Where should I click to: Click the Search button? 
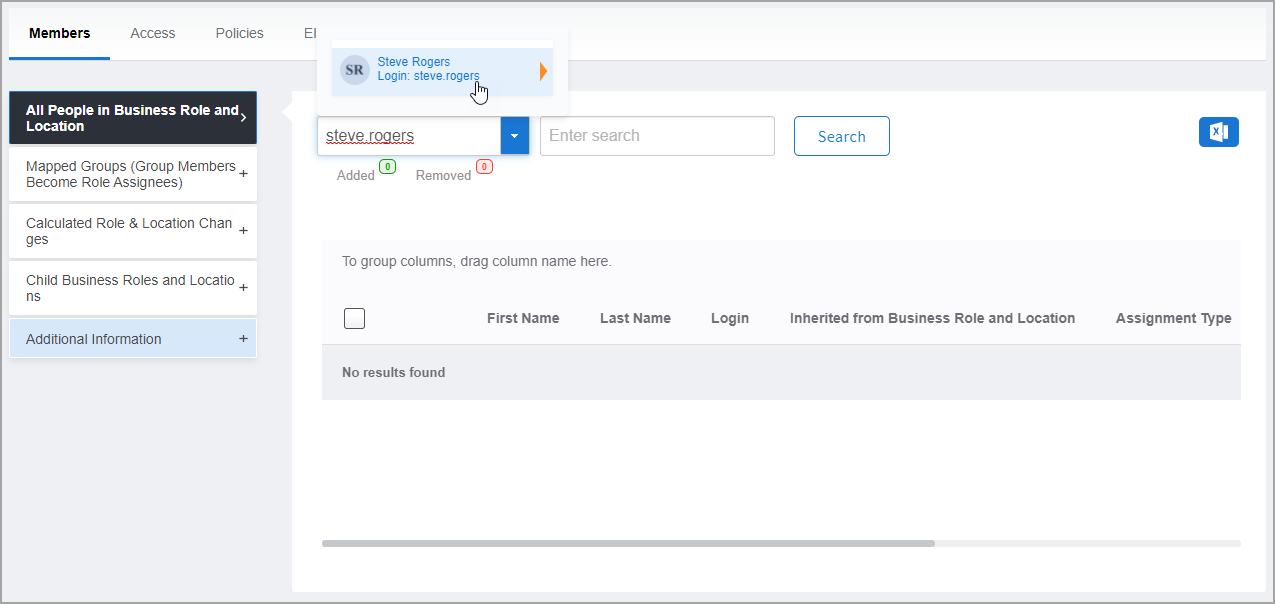click(841, 136)
